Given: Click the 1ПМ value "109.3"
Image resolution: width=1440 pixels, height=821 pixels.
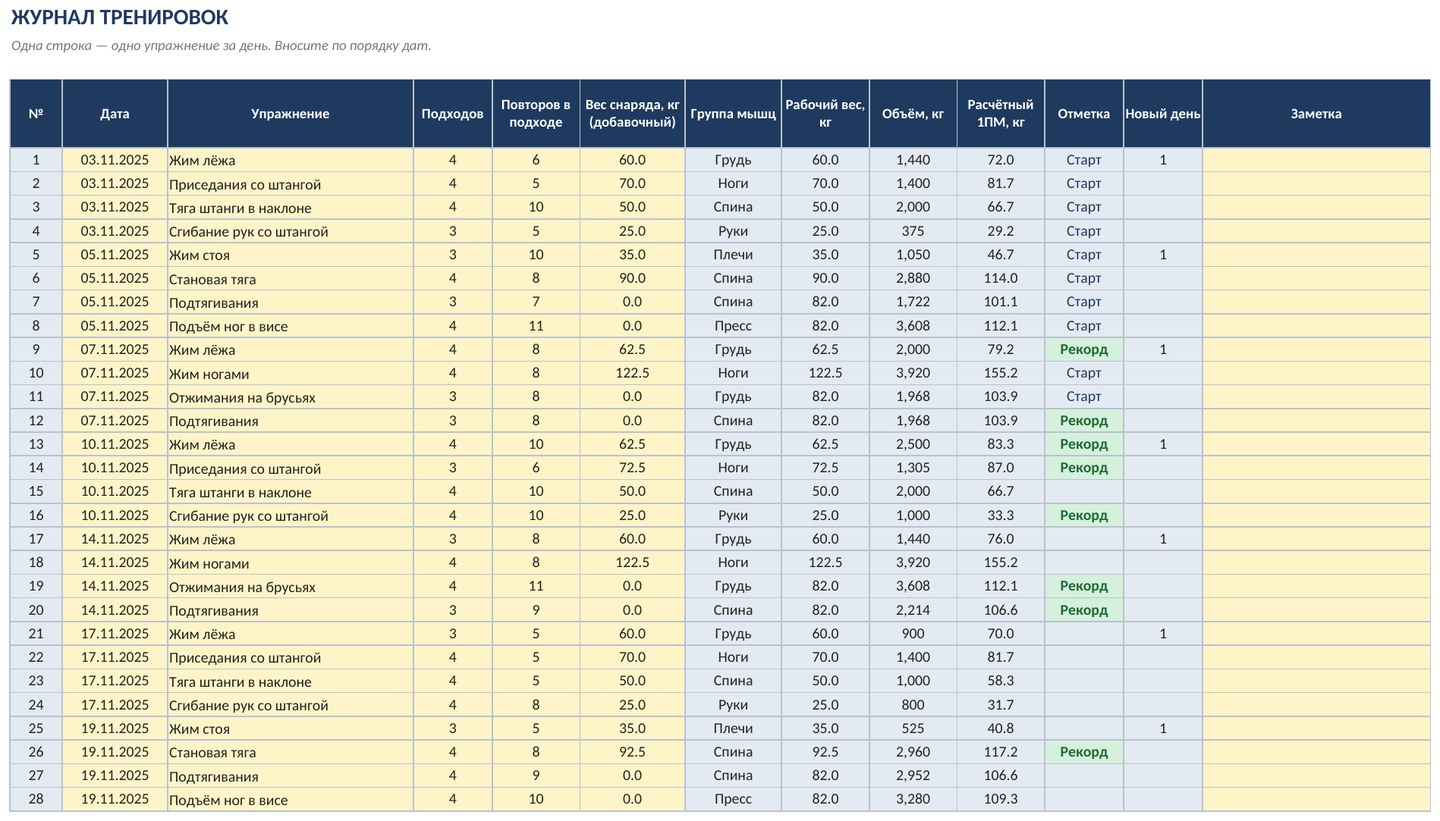Looking at the screenshot, I should [x=1000, y=799].
